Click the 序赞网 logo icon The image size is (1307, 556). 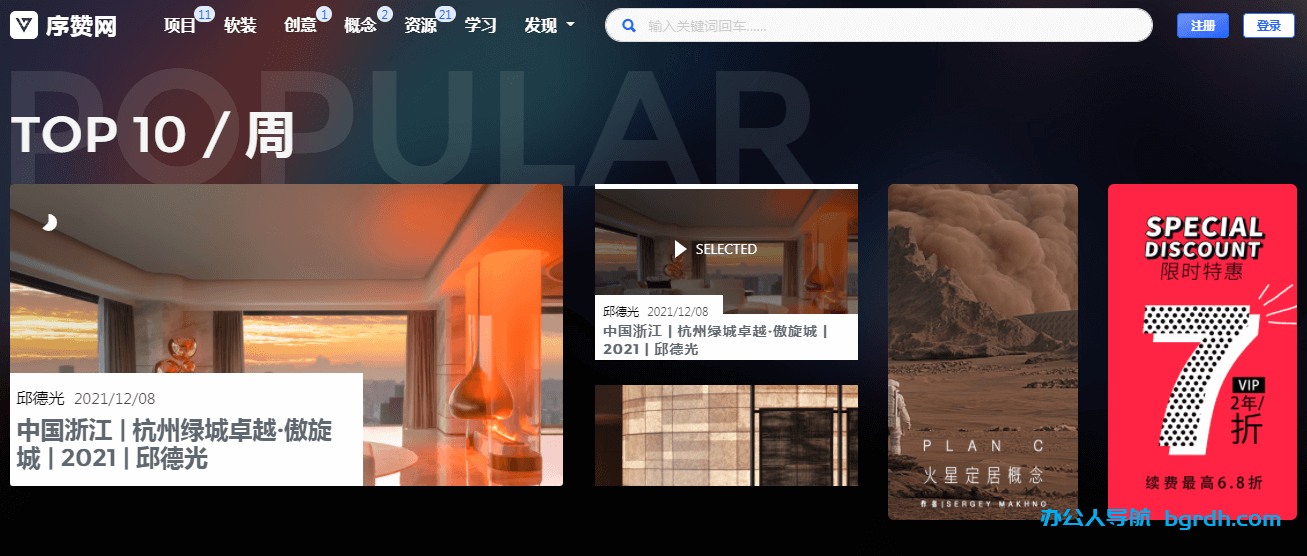[24, 26]
